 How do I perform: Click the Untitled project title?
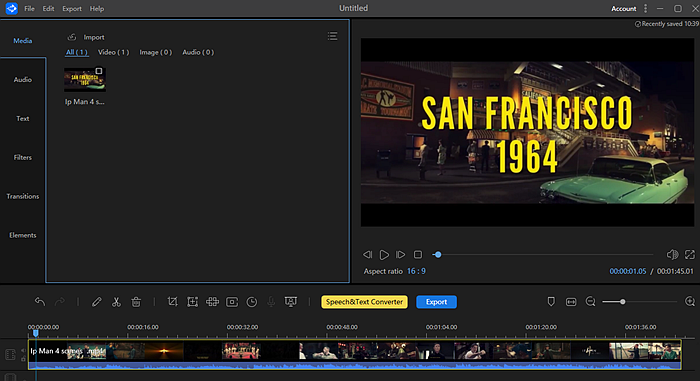(354, 8)
